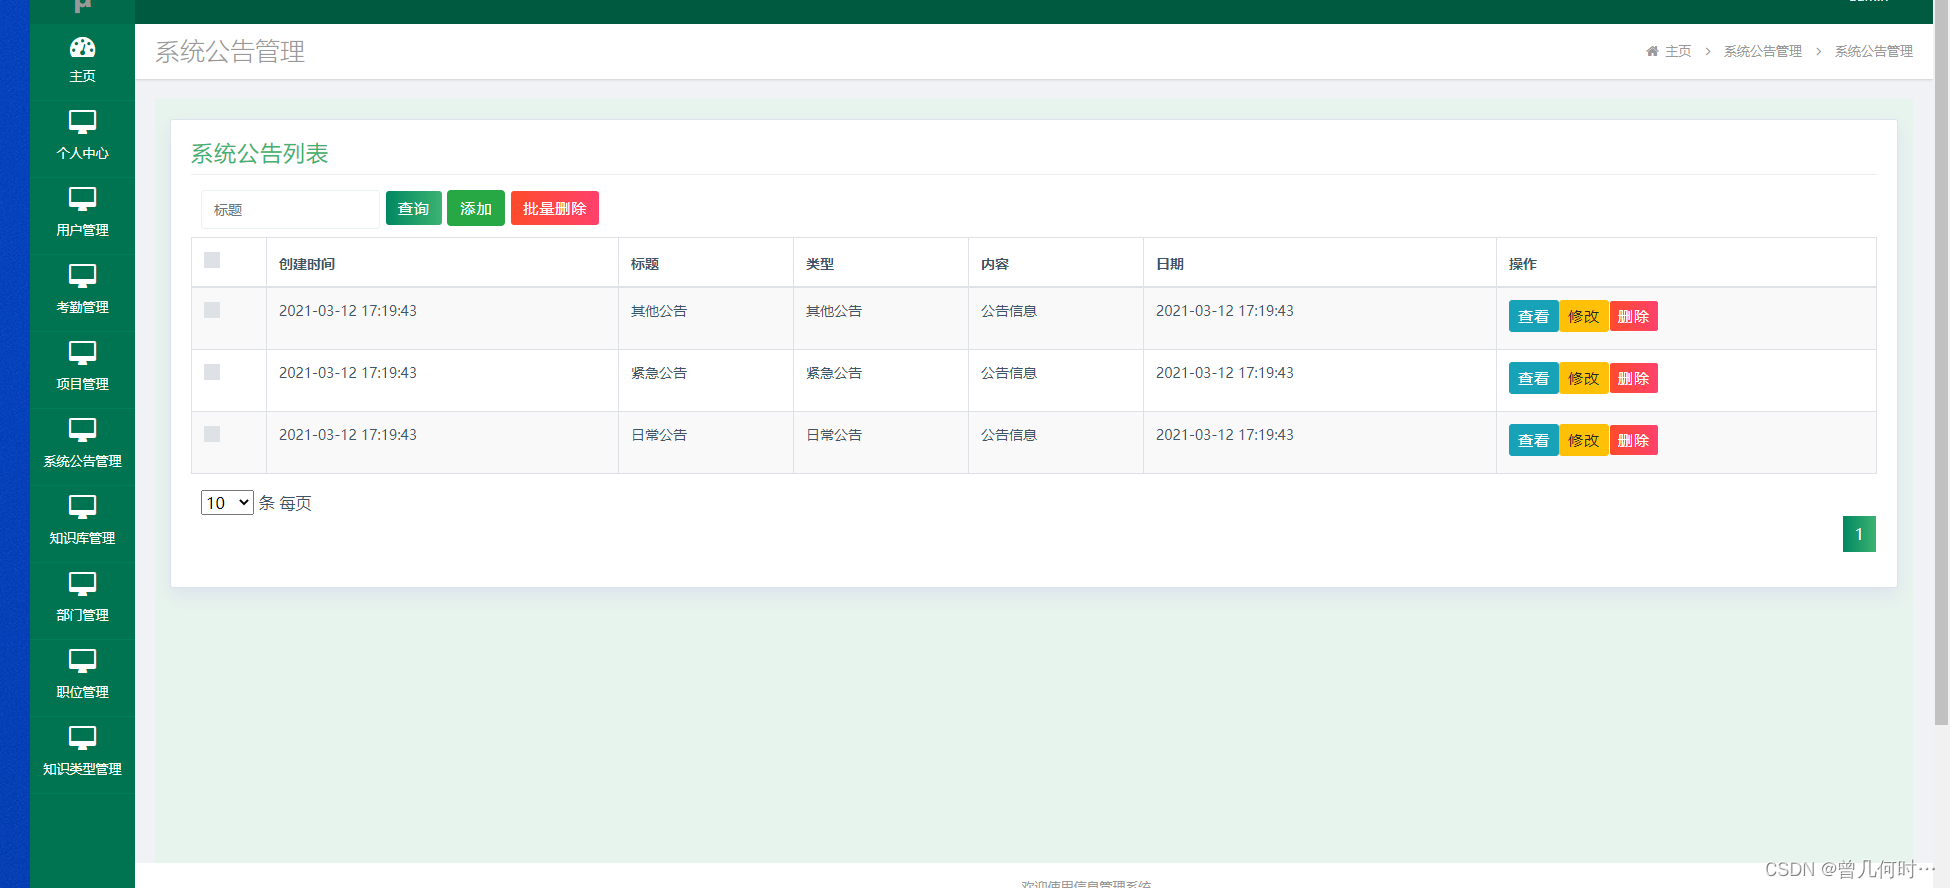
Task: Click 其他公告 in the 标题 column
Action: coord(659,311)
